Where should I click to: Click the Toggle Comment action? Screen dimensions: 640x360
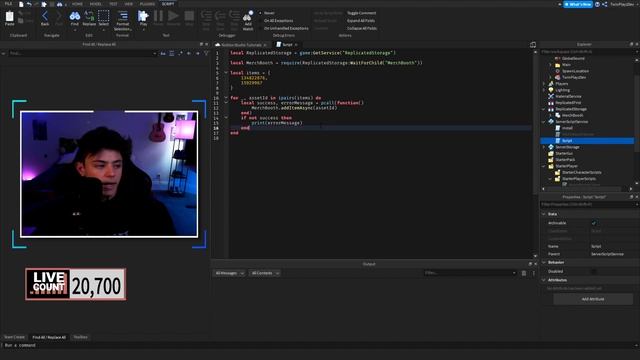point(361,13)
